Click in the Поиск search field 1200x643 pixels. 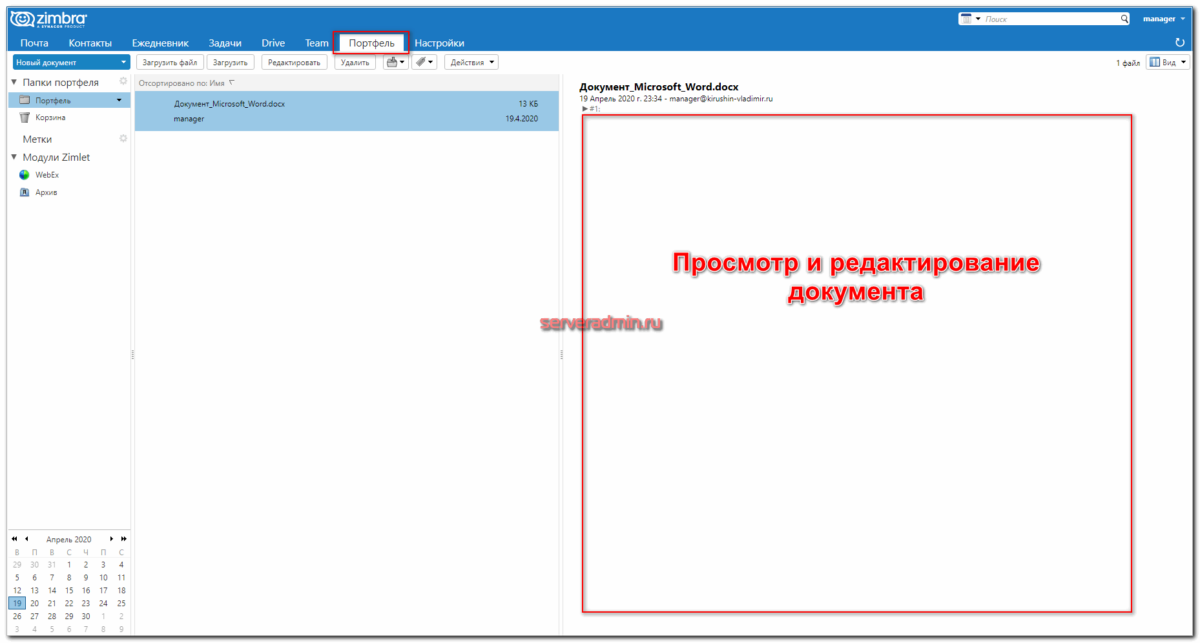click(x=1050, y=19)
